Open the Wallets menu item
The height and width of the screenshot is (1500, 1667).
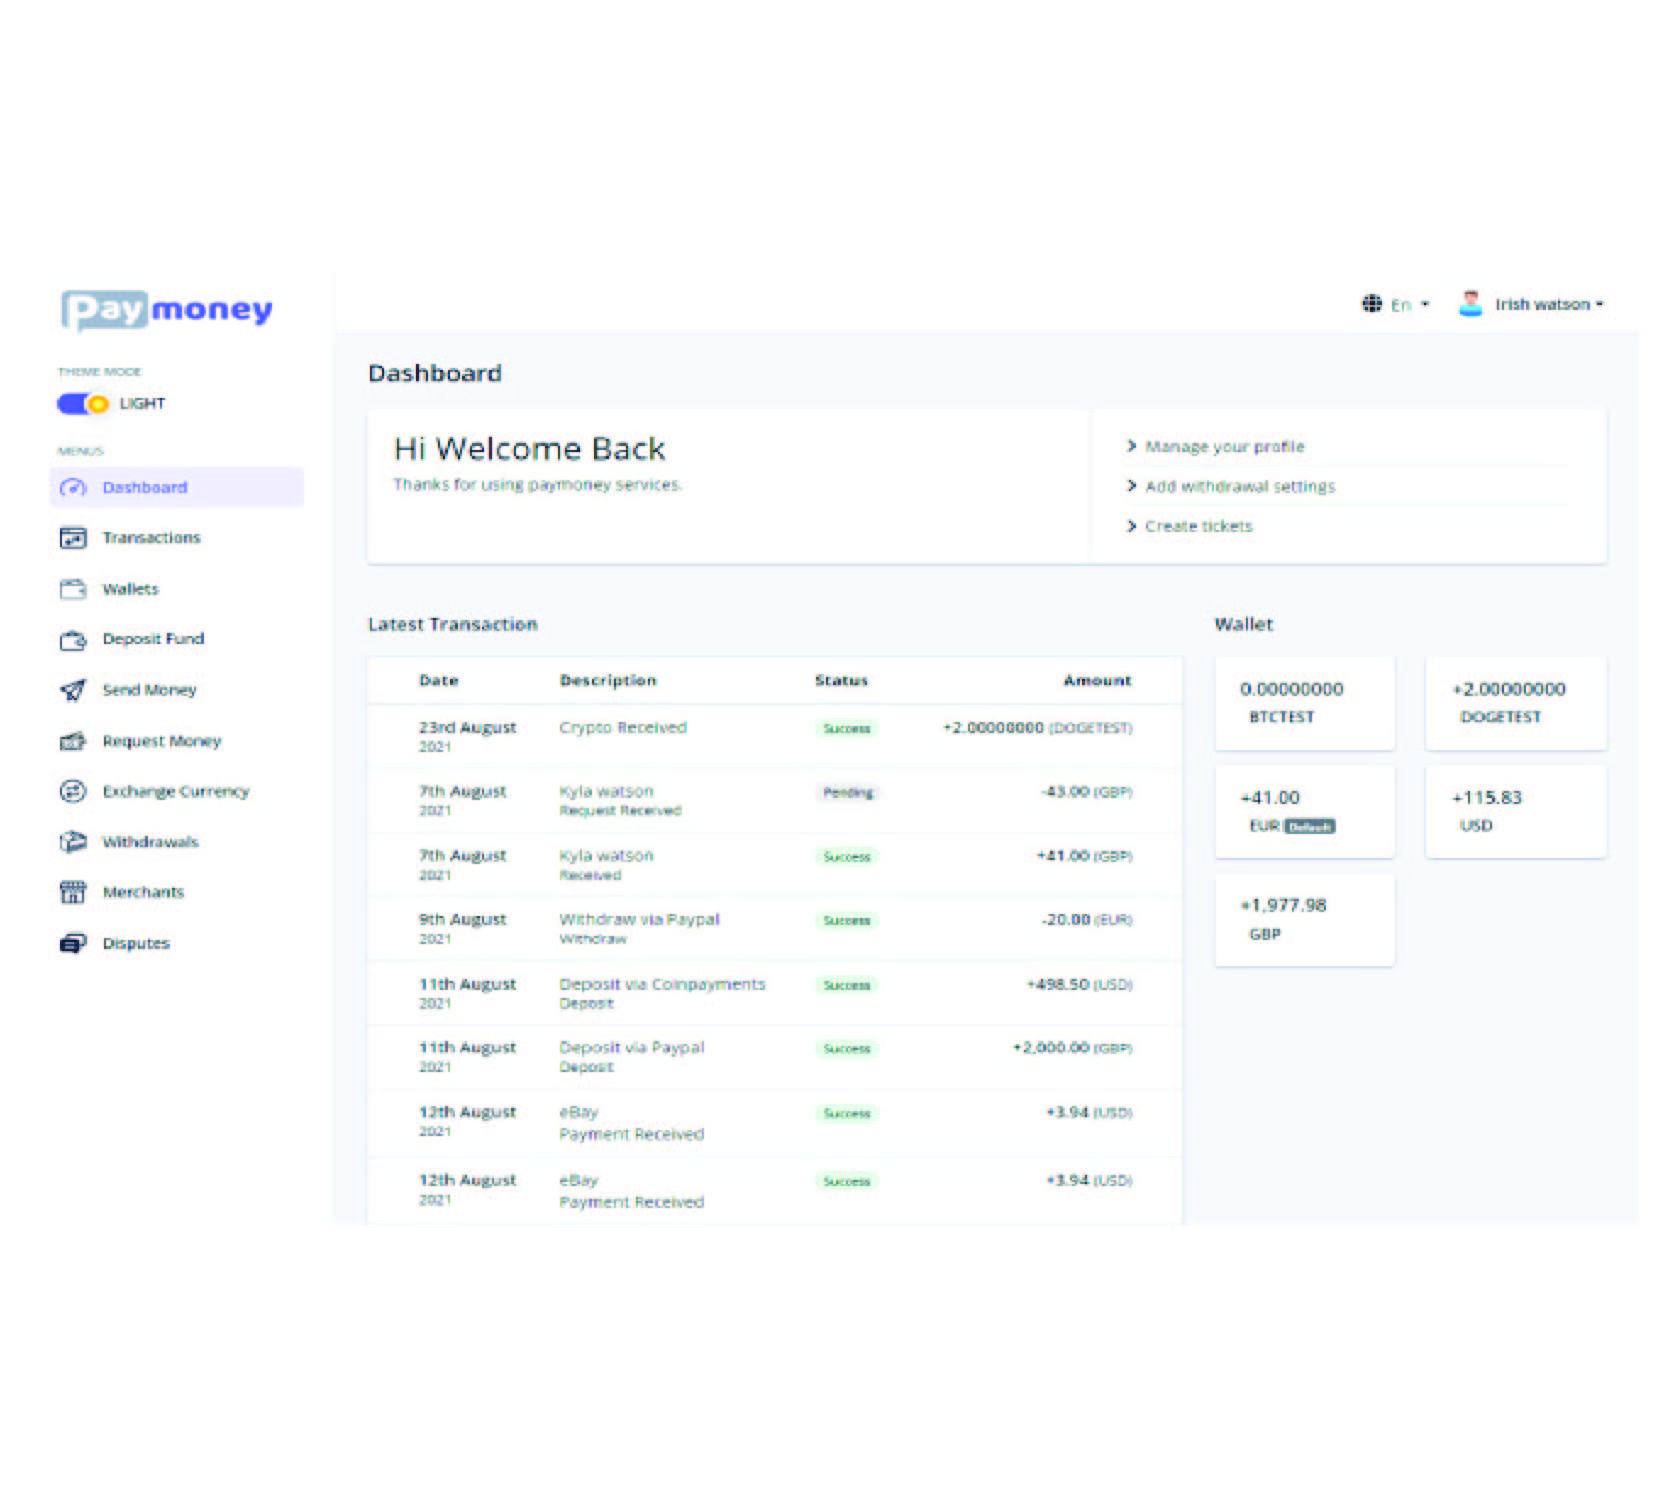coord(130,589)
